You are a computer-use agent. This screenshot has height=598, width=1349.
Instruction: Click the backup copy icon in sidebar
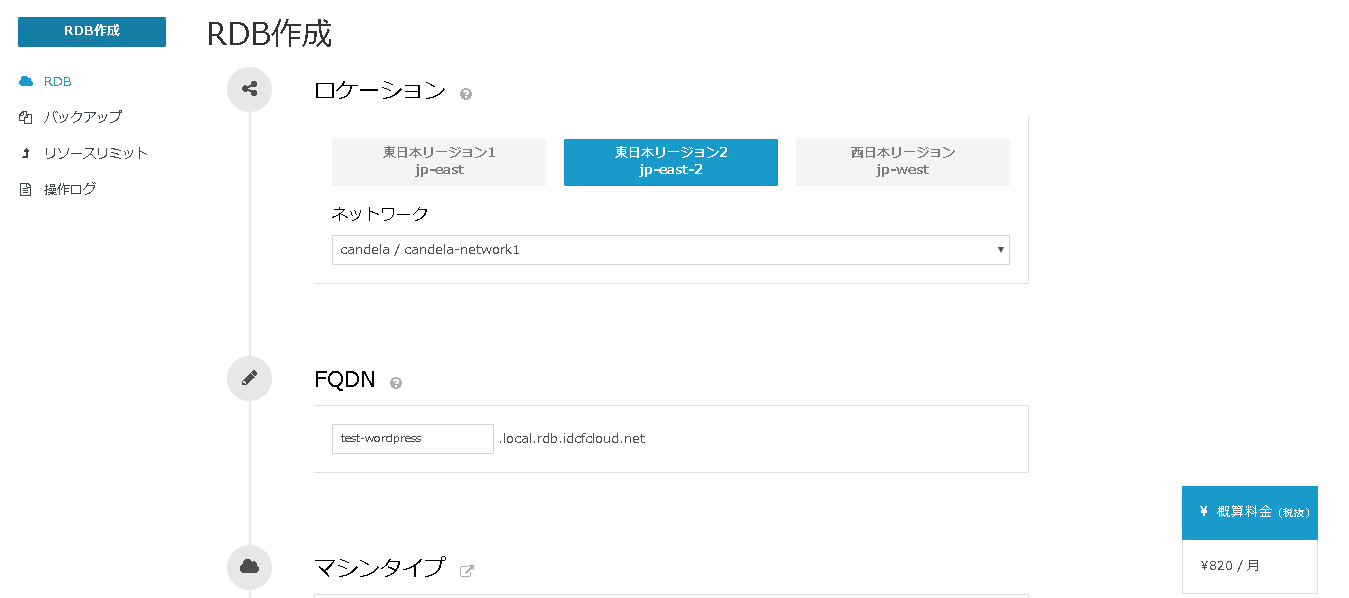pos(26,117)
